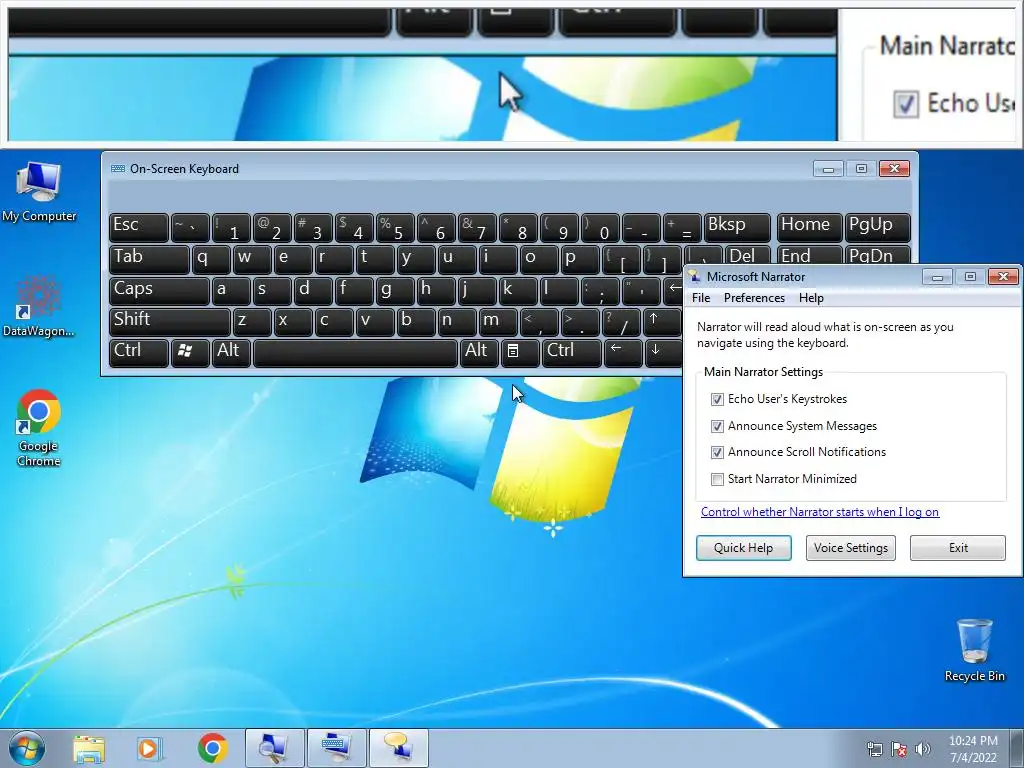Image resolution: width=1024 pixels, height=768 pixels.
Task: Click the Windows logo key on keyboard
Action: coord(189,353)
